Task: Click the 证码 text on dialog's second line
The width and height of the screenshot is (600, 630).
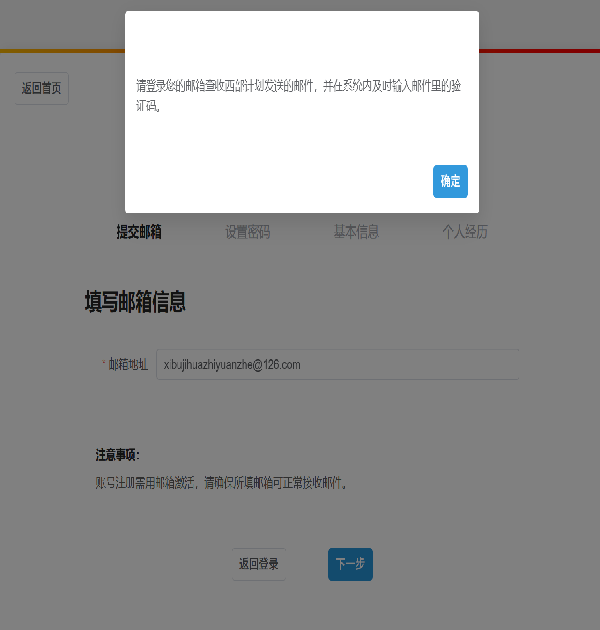Action: click(x=148, y=104)
